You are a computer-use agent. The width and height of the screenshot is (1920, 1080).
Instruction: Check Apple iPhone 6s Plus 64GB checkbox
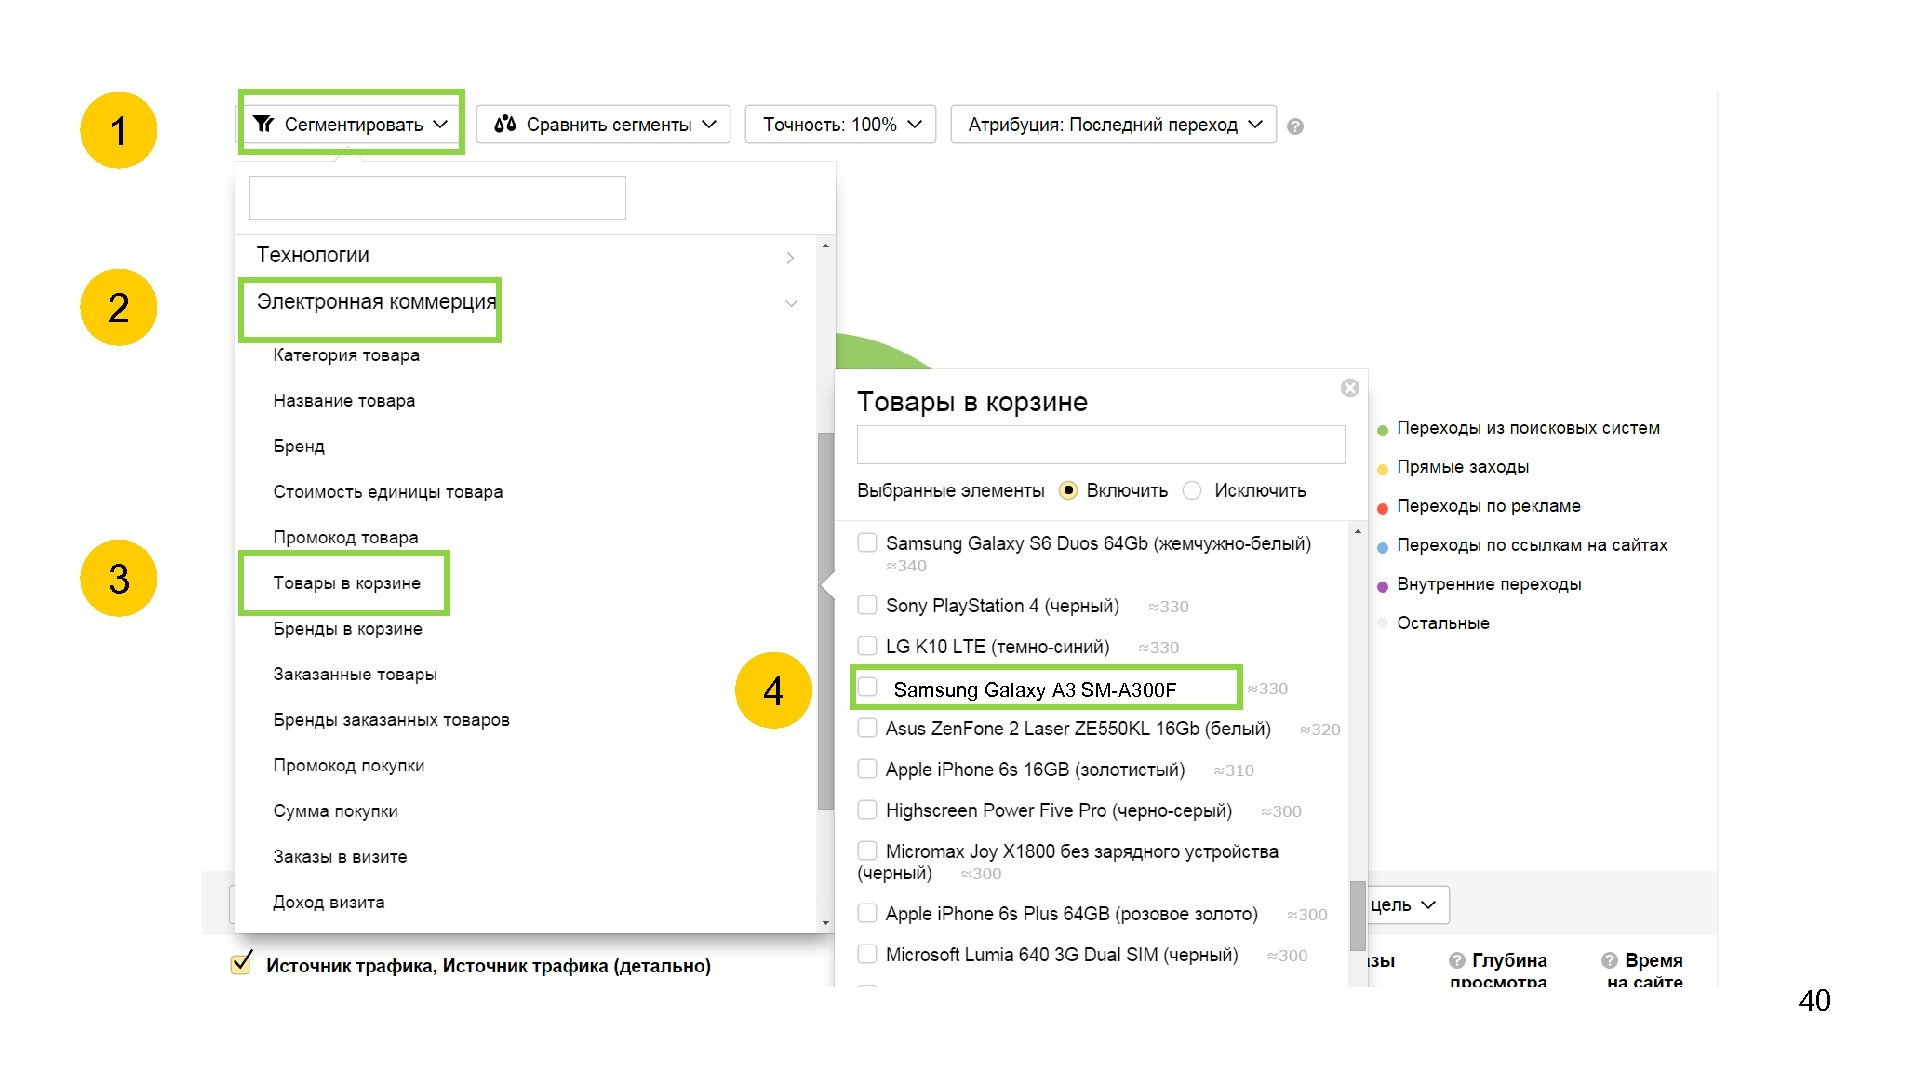click(868, 913)
